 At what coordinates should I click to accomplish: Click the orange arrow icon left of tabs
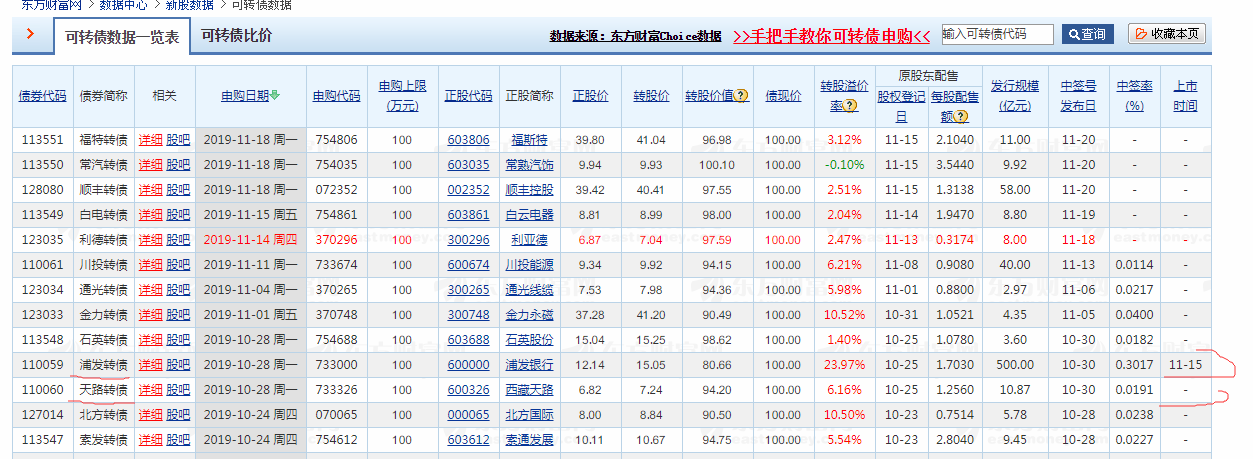pyautogui.click(x=30, y=34)
